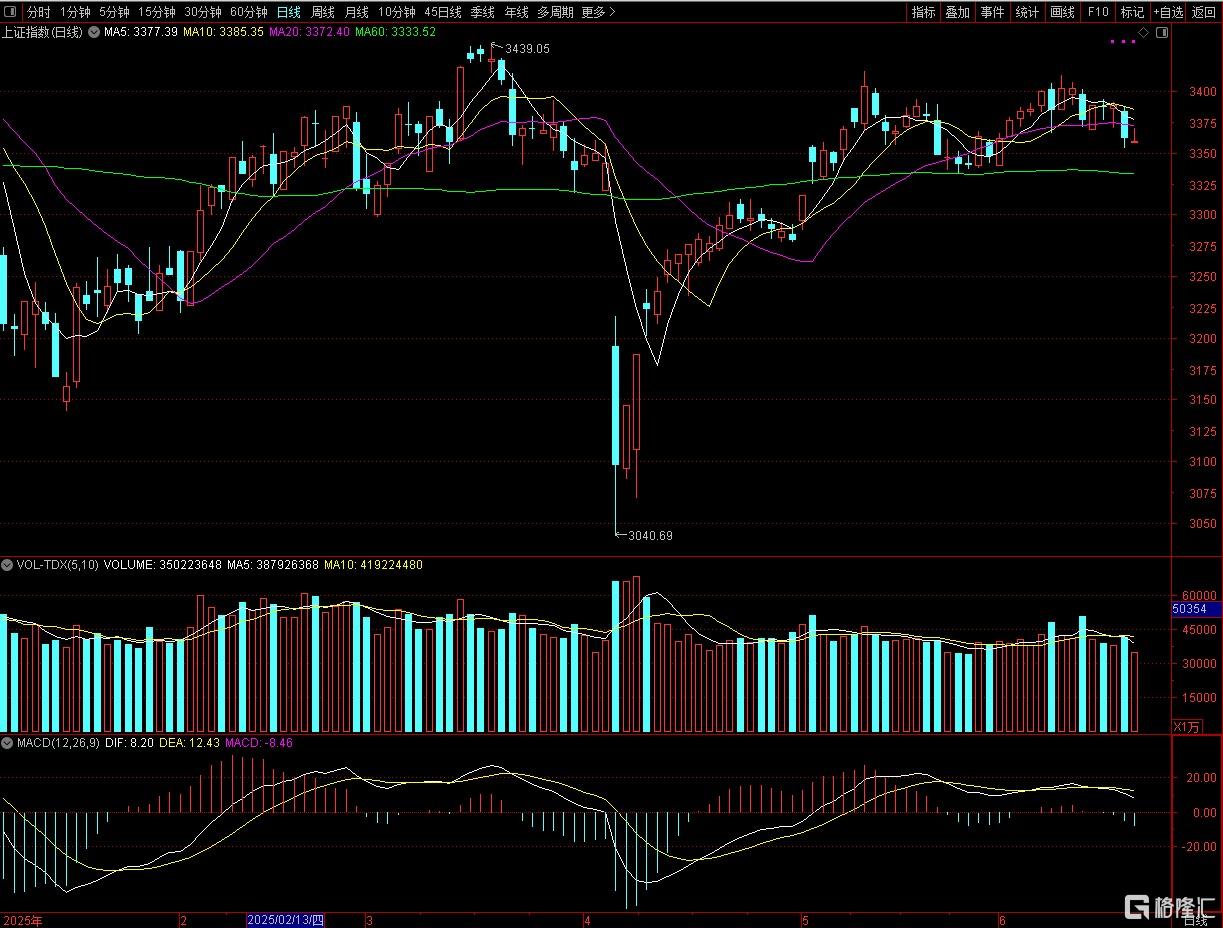Click the DIF: 8.20 readout
Viewport: 1223px width, 928px height.
click(x=130, y=743)
